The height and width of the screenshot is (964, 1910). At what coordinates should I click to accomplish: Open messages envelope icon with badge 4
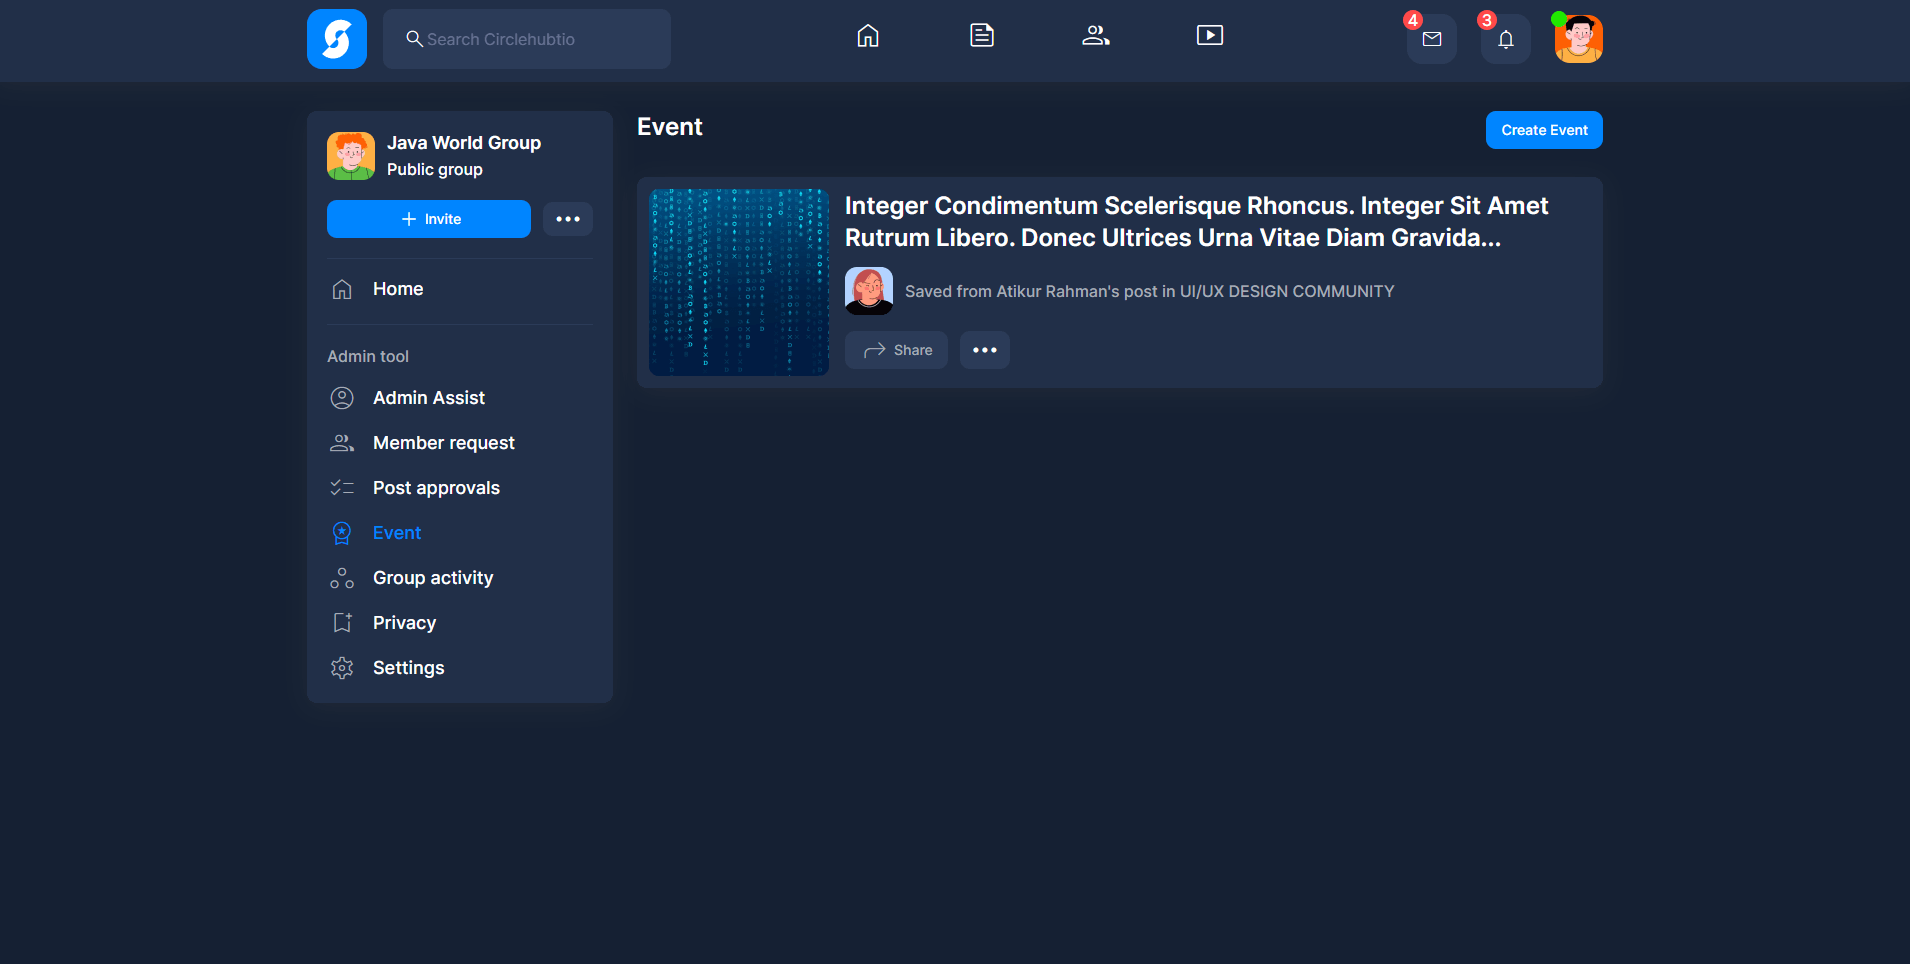pyautogui.click(x=1432, y=39)
